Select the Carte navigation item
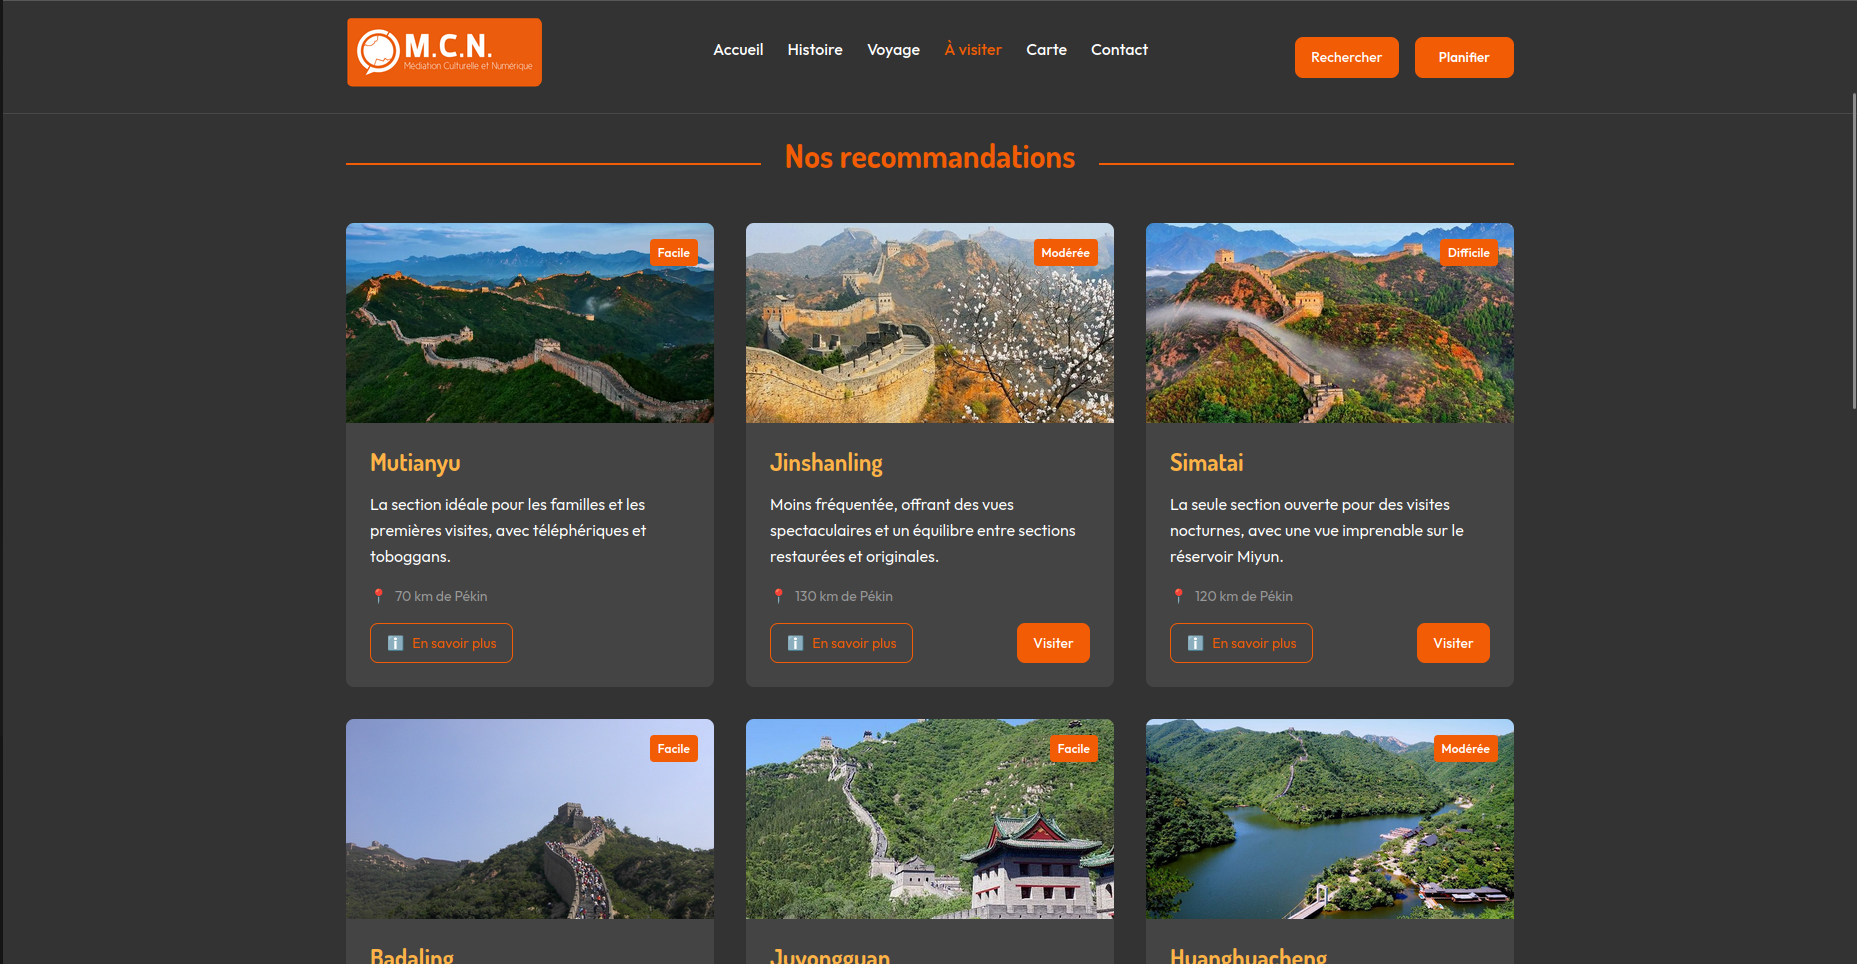This screenshot has width=1857, height=964. (x=1046, y=50)
